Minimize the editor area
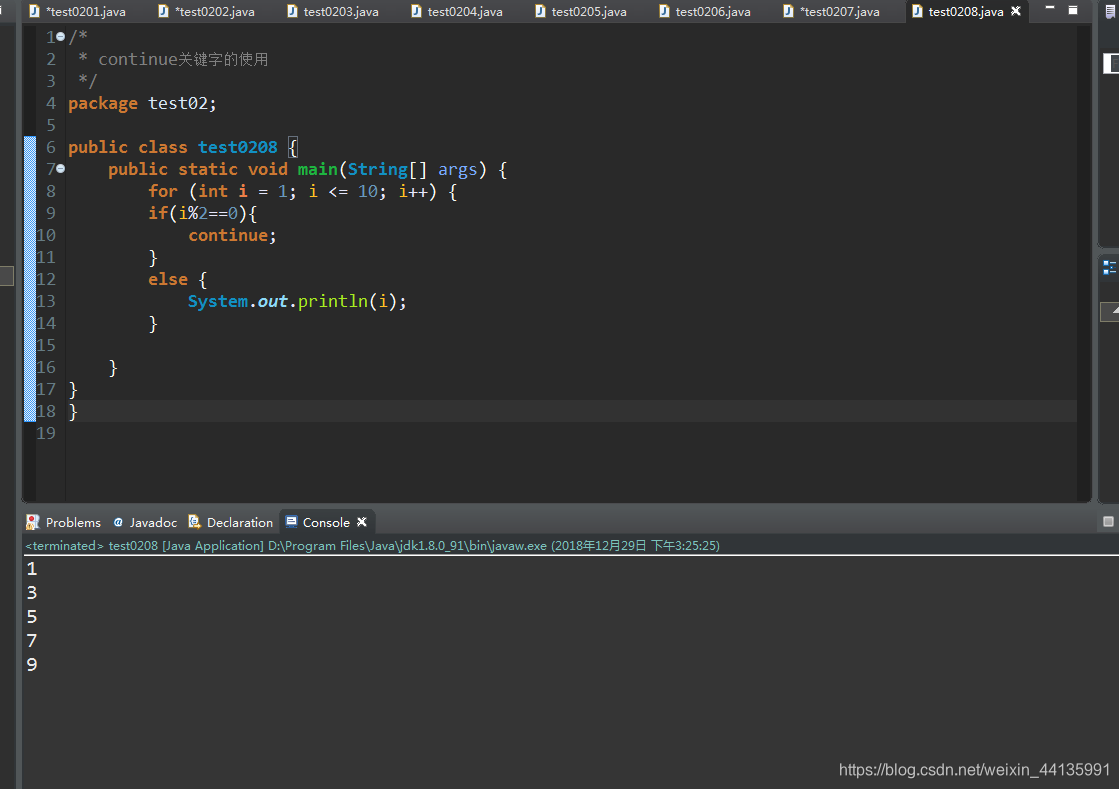Viewport: 1119px width, 789px height. [1050, 9]
